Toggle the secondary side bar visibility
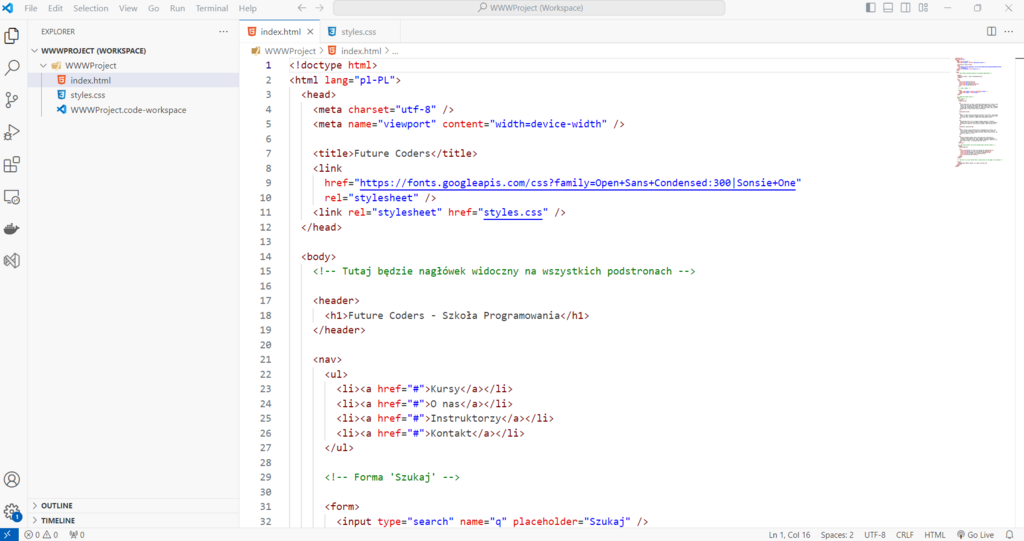1024x541 pixels. (905, 8)
